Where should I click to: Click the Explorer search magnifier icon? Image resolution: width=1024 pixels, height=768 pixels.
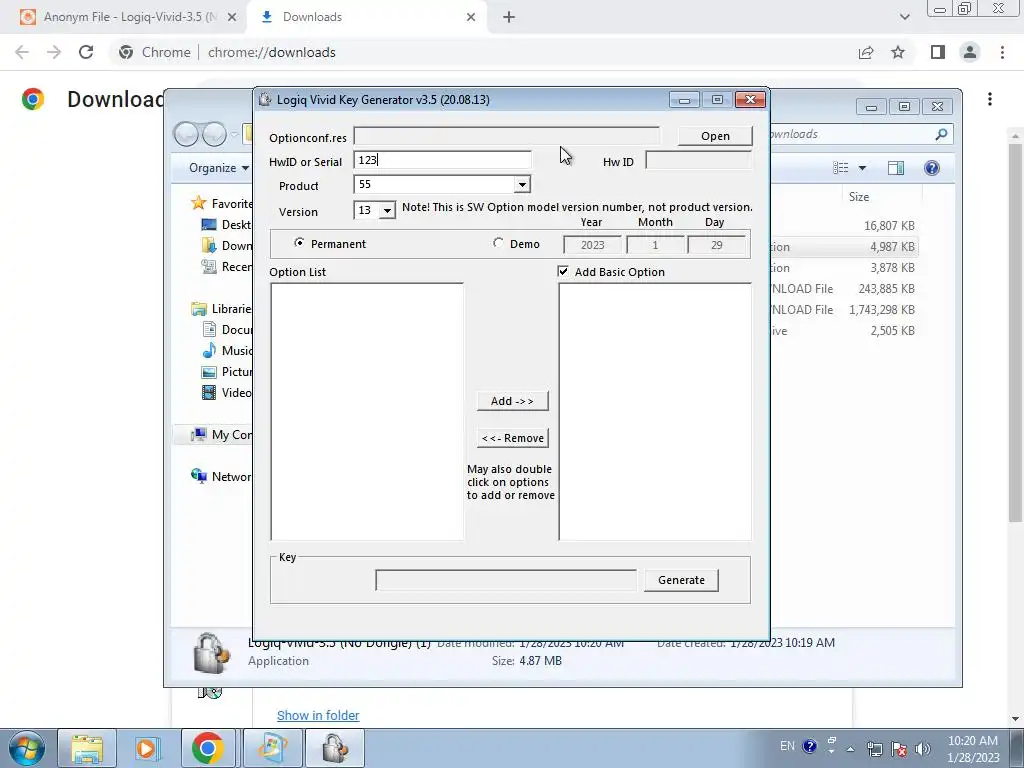click(941, 134)
